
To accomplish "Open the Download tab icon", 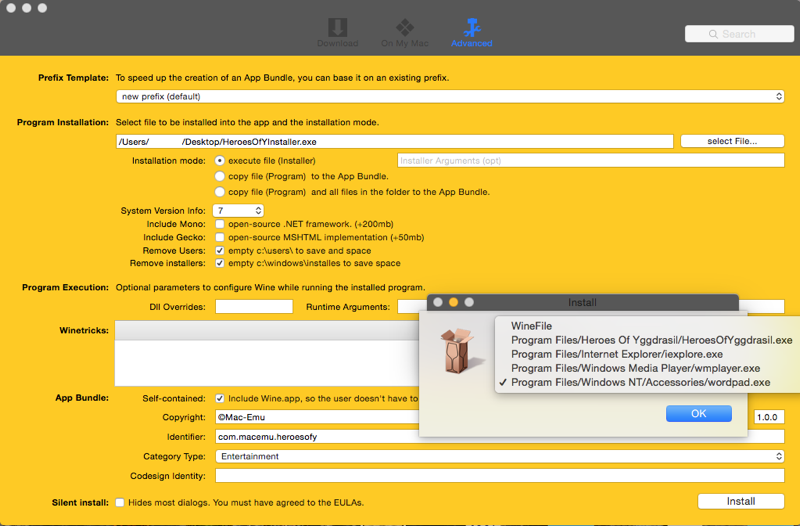I will (x=337, y=28).
